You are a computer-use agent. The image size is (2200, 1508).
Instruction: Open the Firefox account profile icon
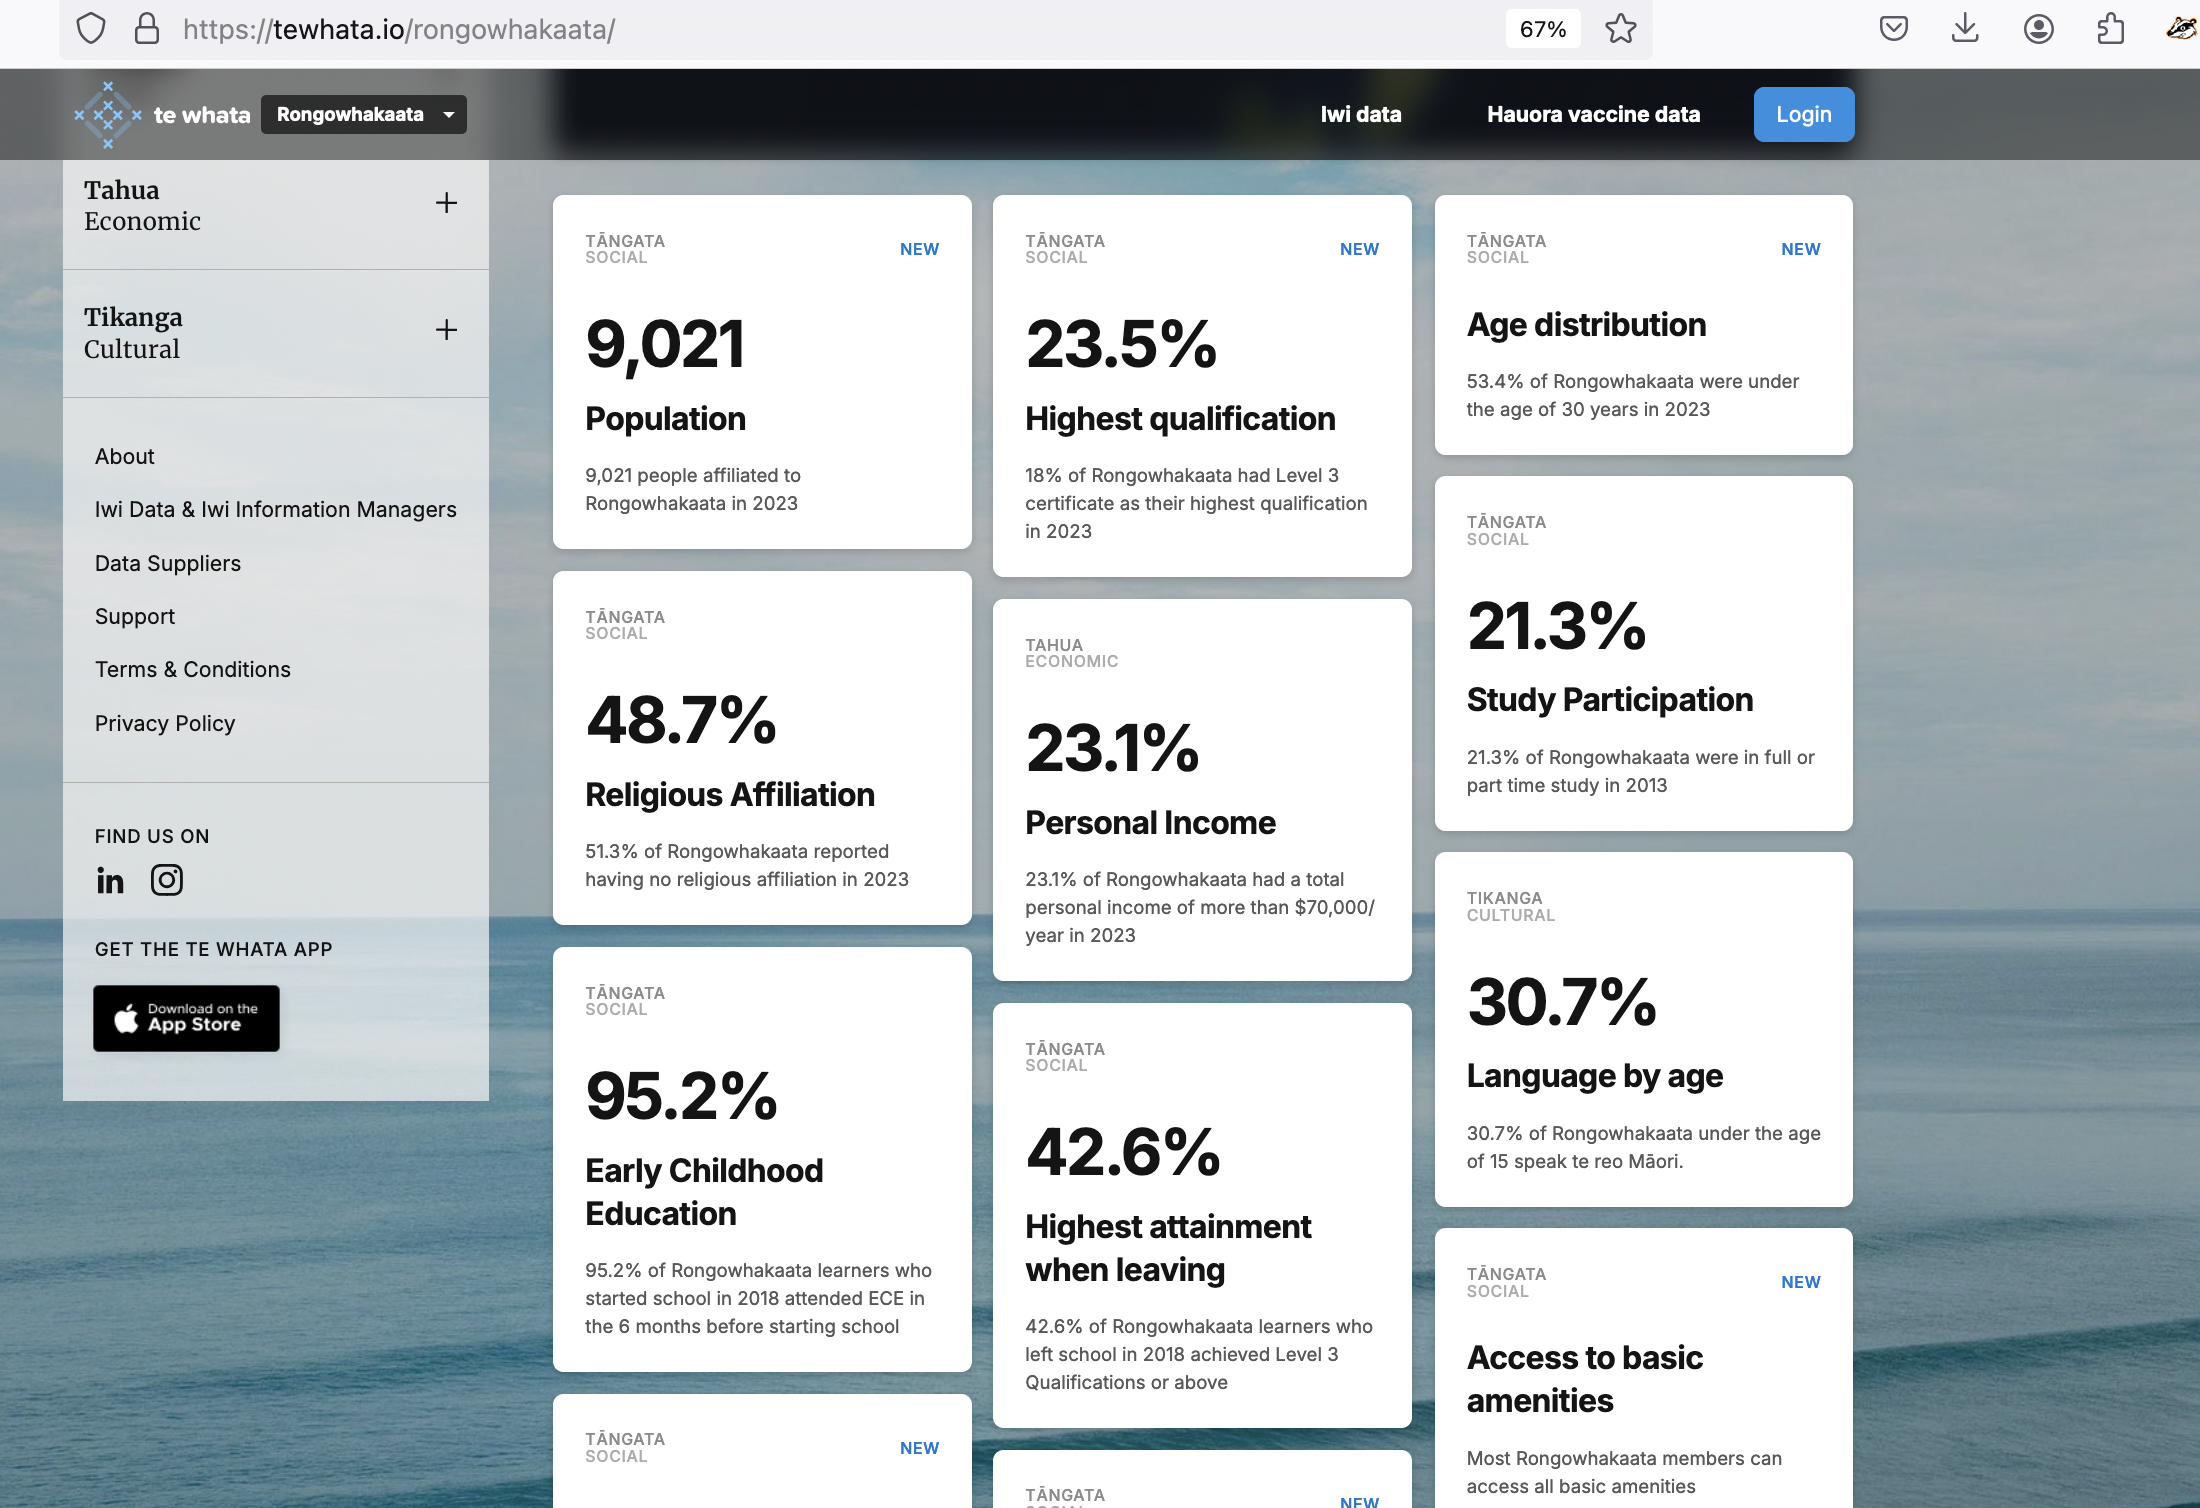[2038, 29]
